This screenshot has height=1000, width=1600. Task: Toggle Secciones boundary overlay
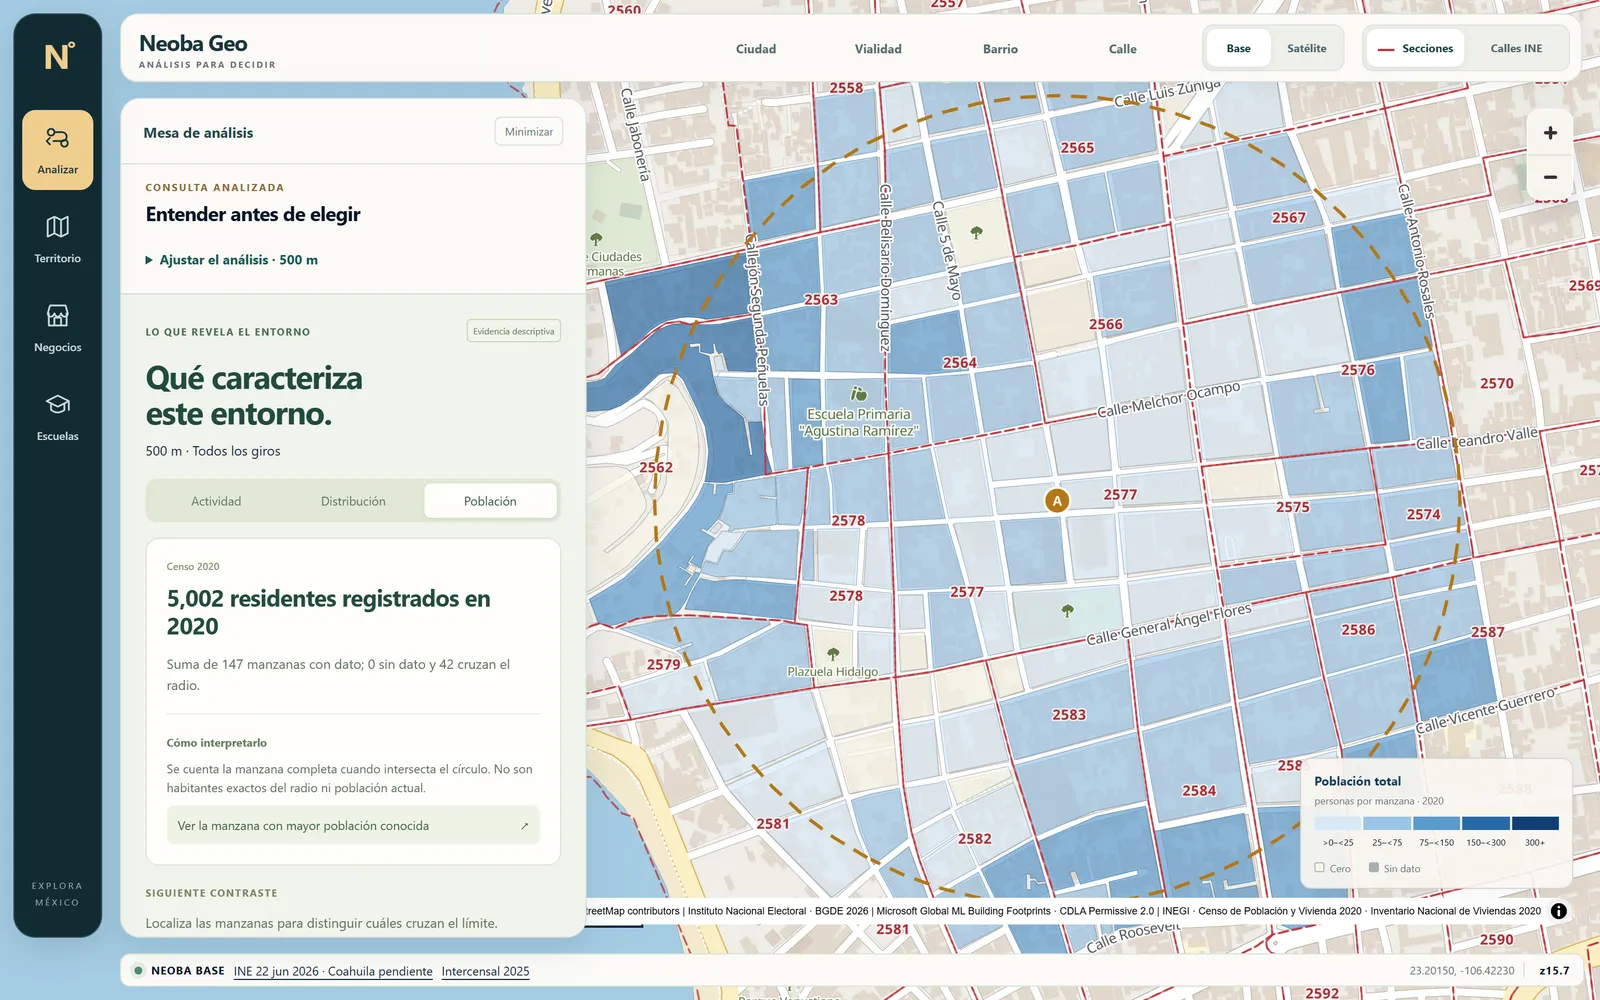[x=1415, y=48]
